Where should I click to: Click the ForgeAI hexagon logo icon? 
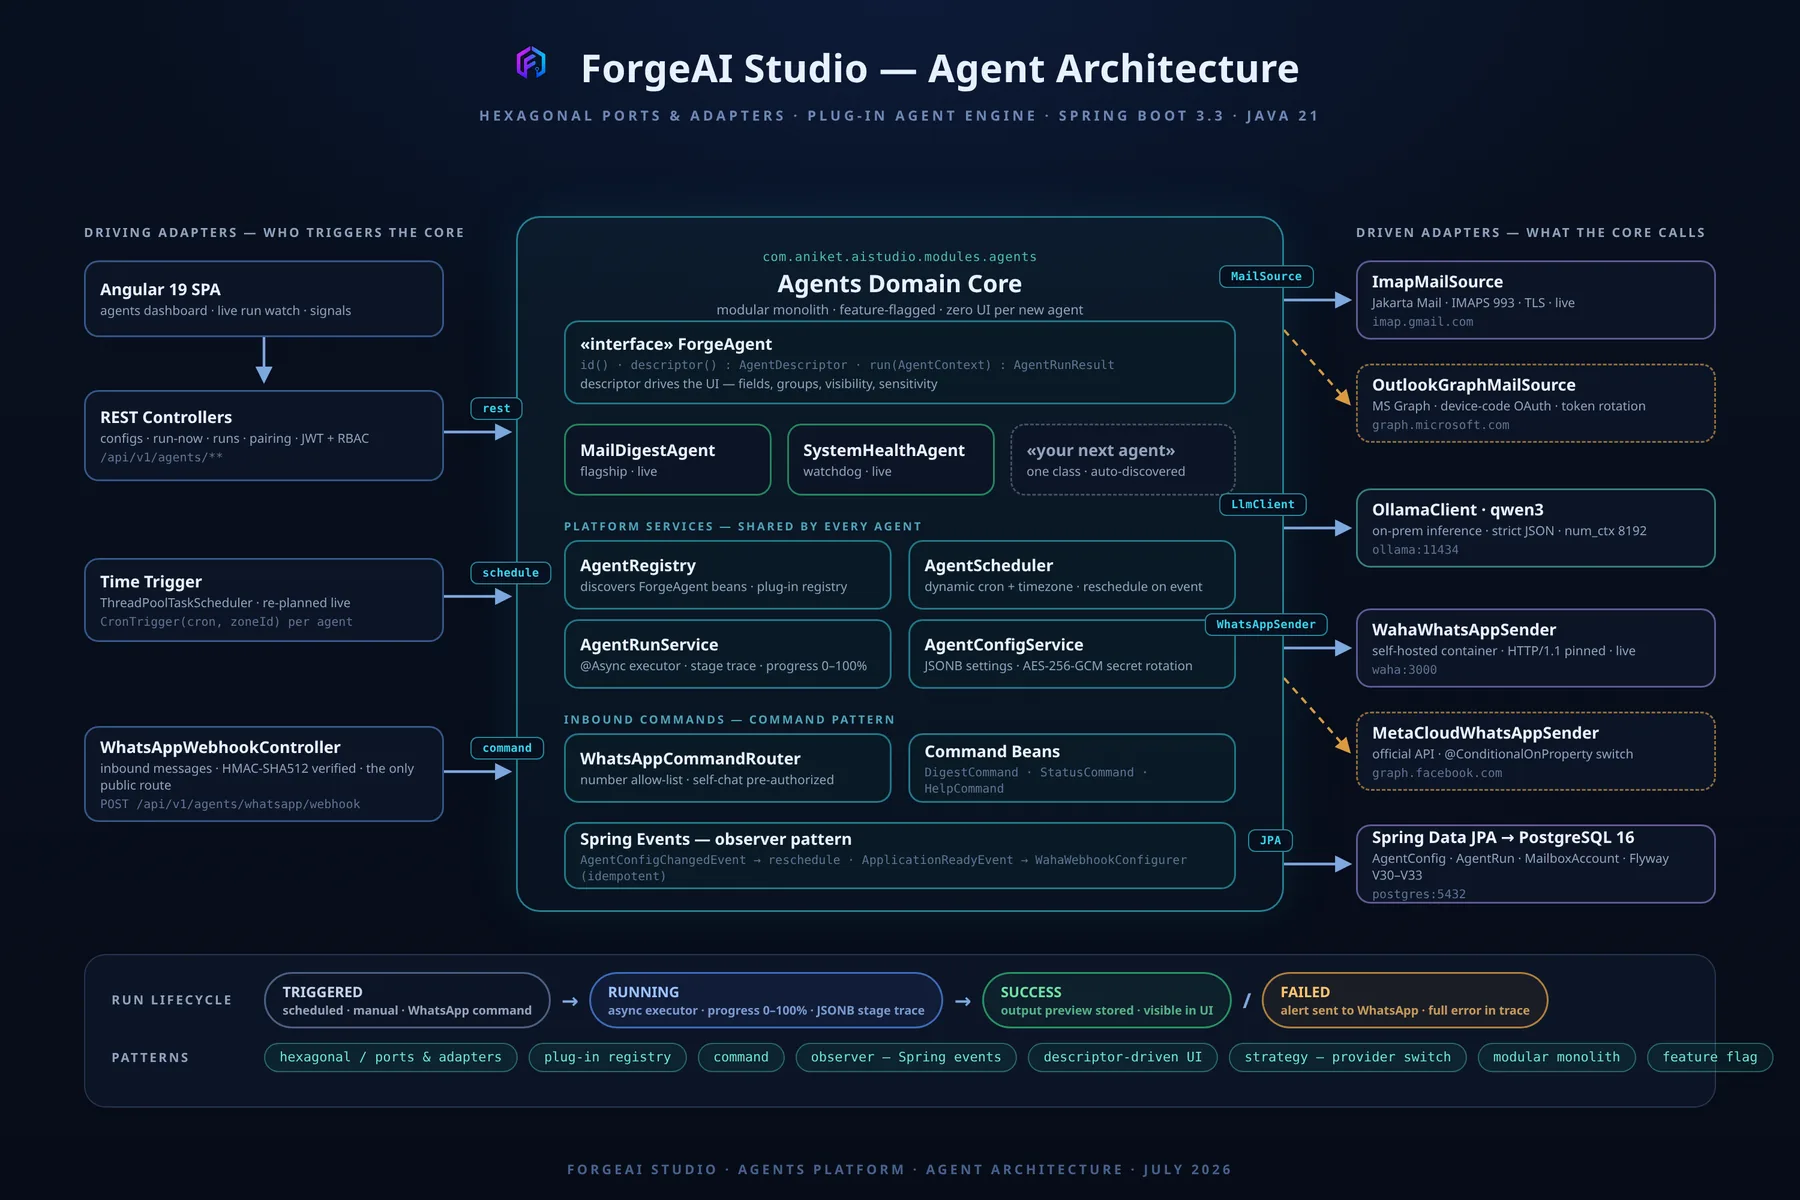pos(531,63)
